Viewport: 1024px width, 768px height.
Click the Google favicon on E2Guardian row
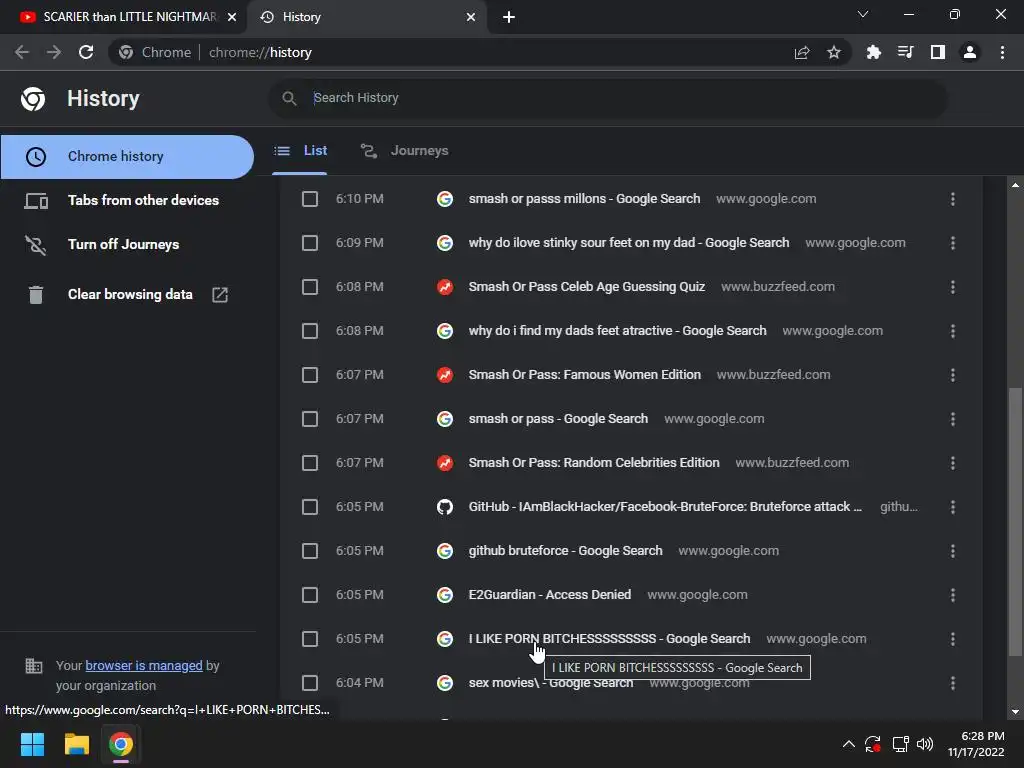tap(445, 595)
